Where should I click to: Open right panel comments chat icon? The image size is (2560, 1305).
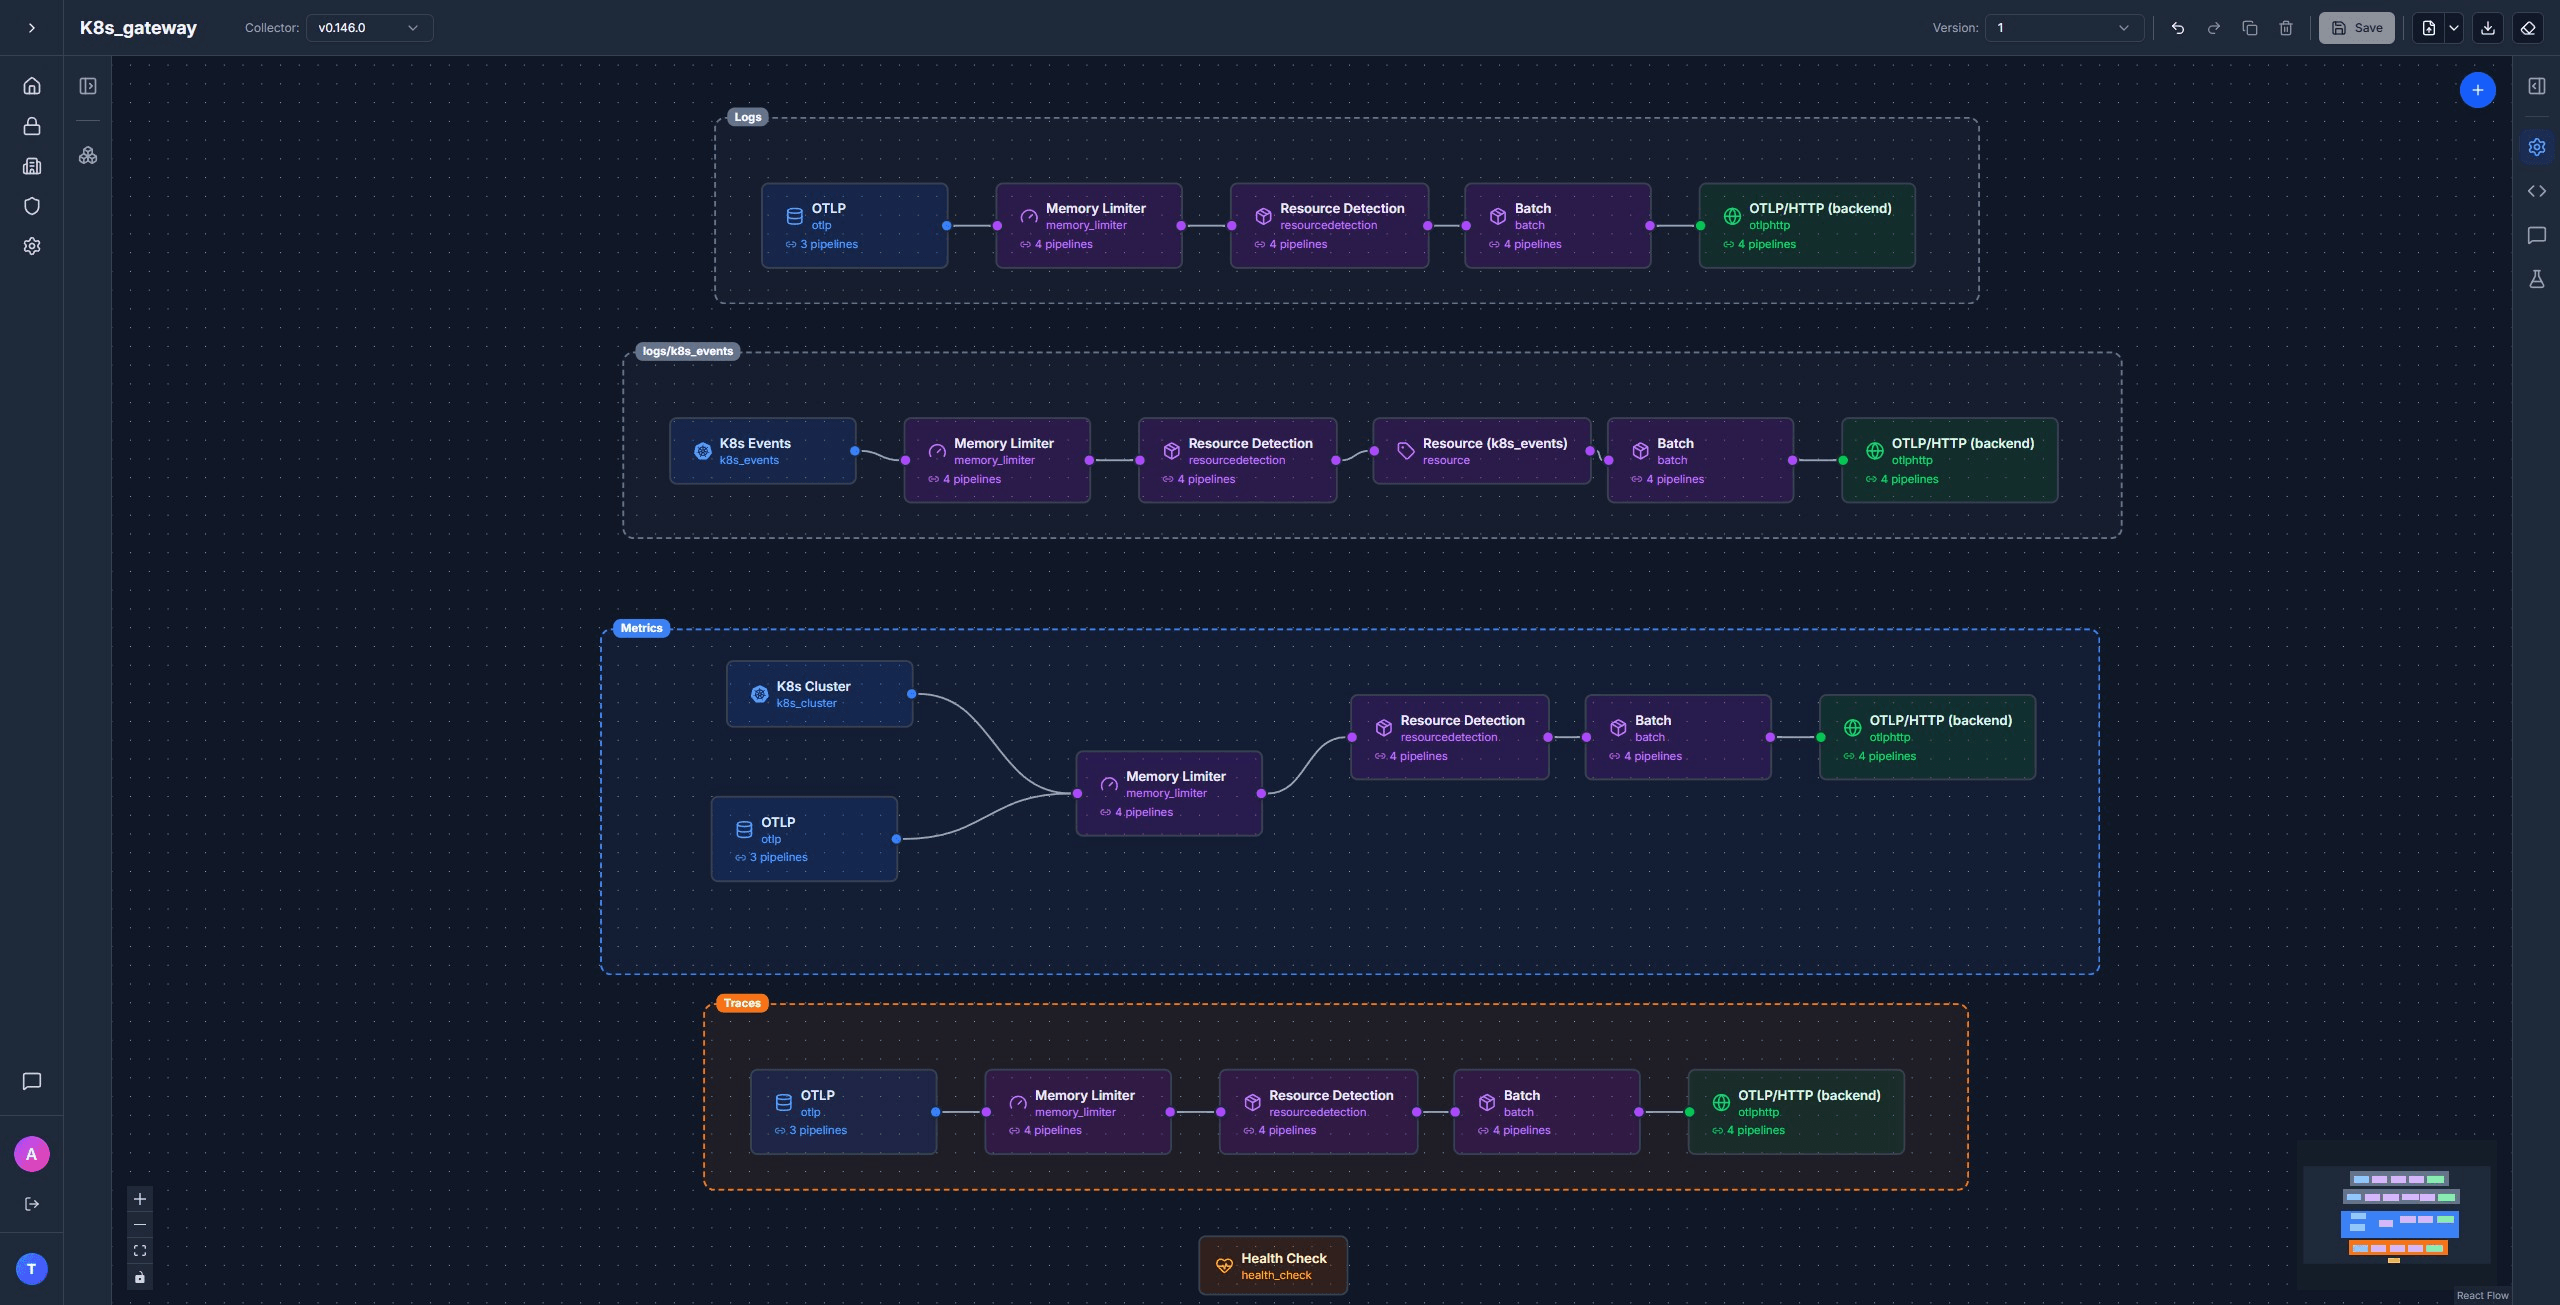(2537, 235)
